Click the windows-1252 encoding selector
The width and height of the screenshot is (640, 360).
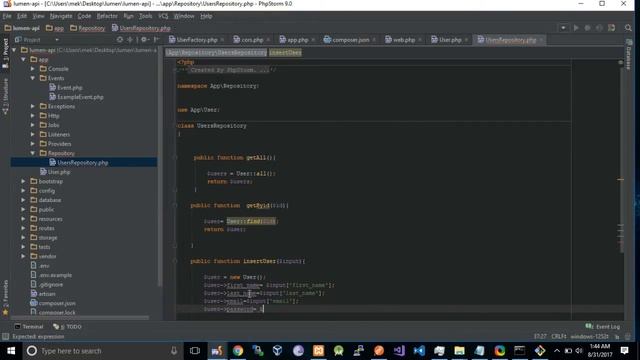(589, 337)
